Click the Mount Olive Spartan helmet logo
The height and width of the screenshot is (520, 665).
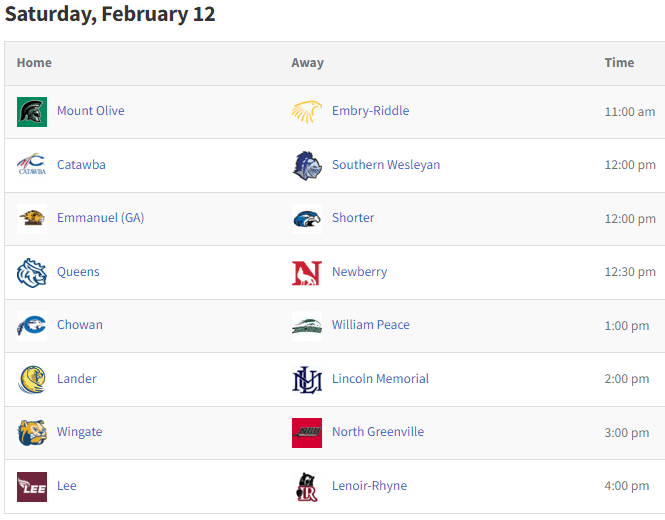[x=32, y=112]
